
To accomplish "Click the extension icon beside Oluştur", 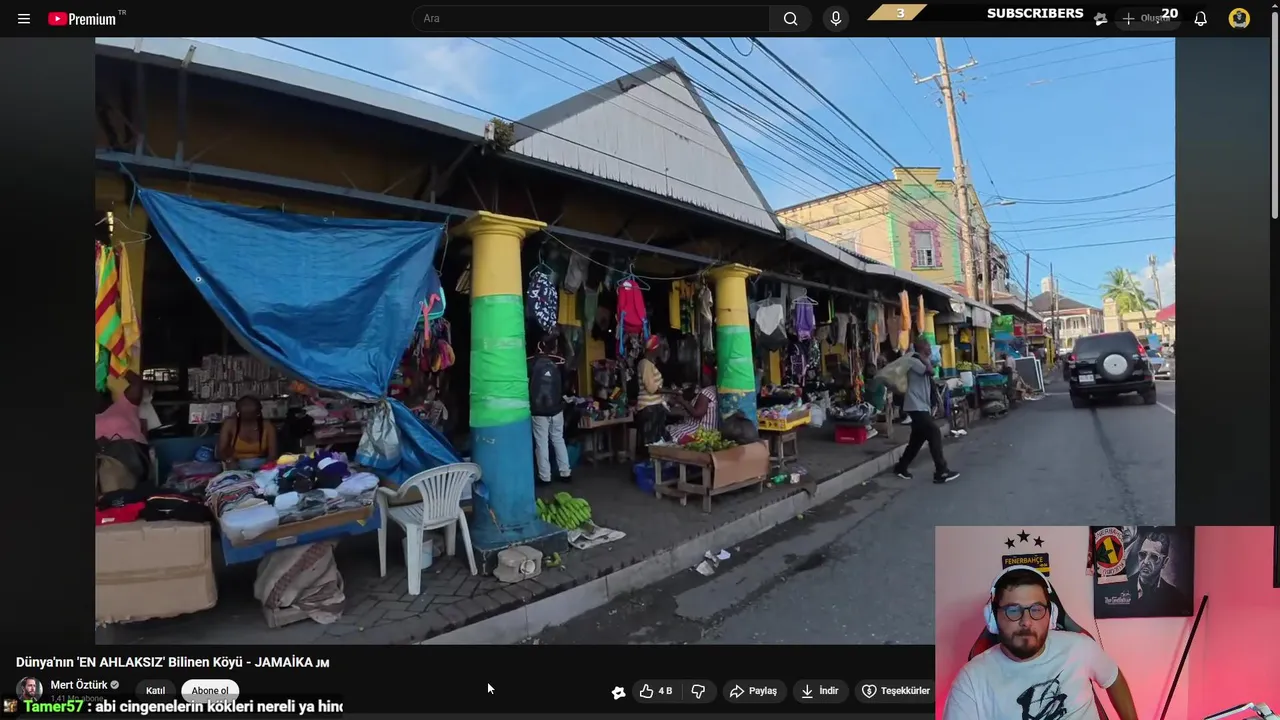I will [1100, 18].
